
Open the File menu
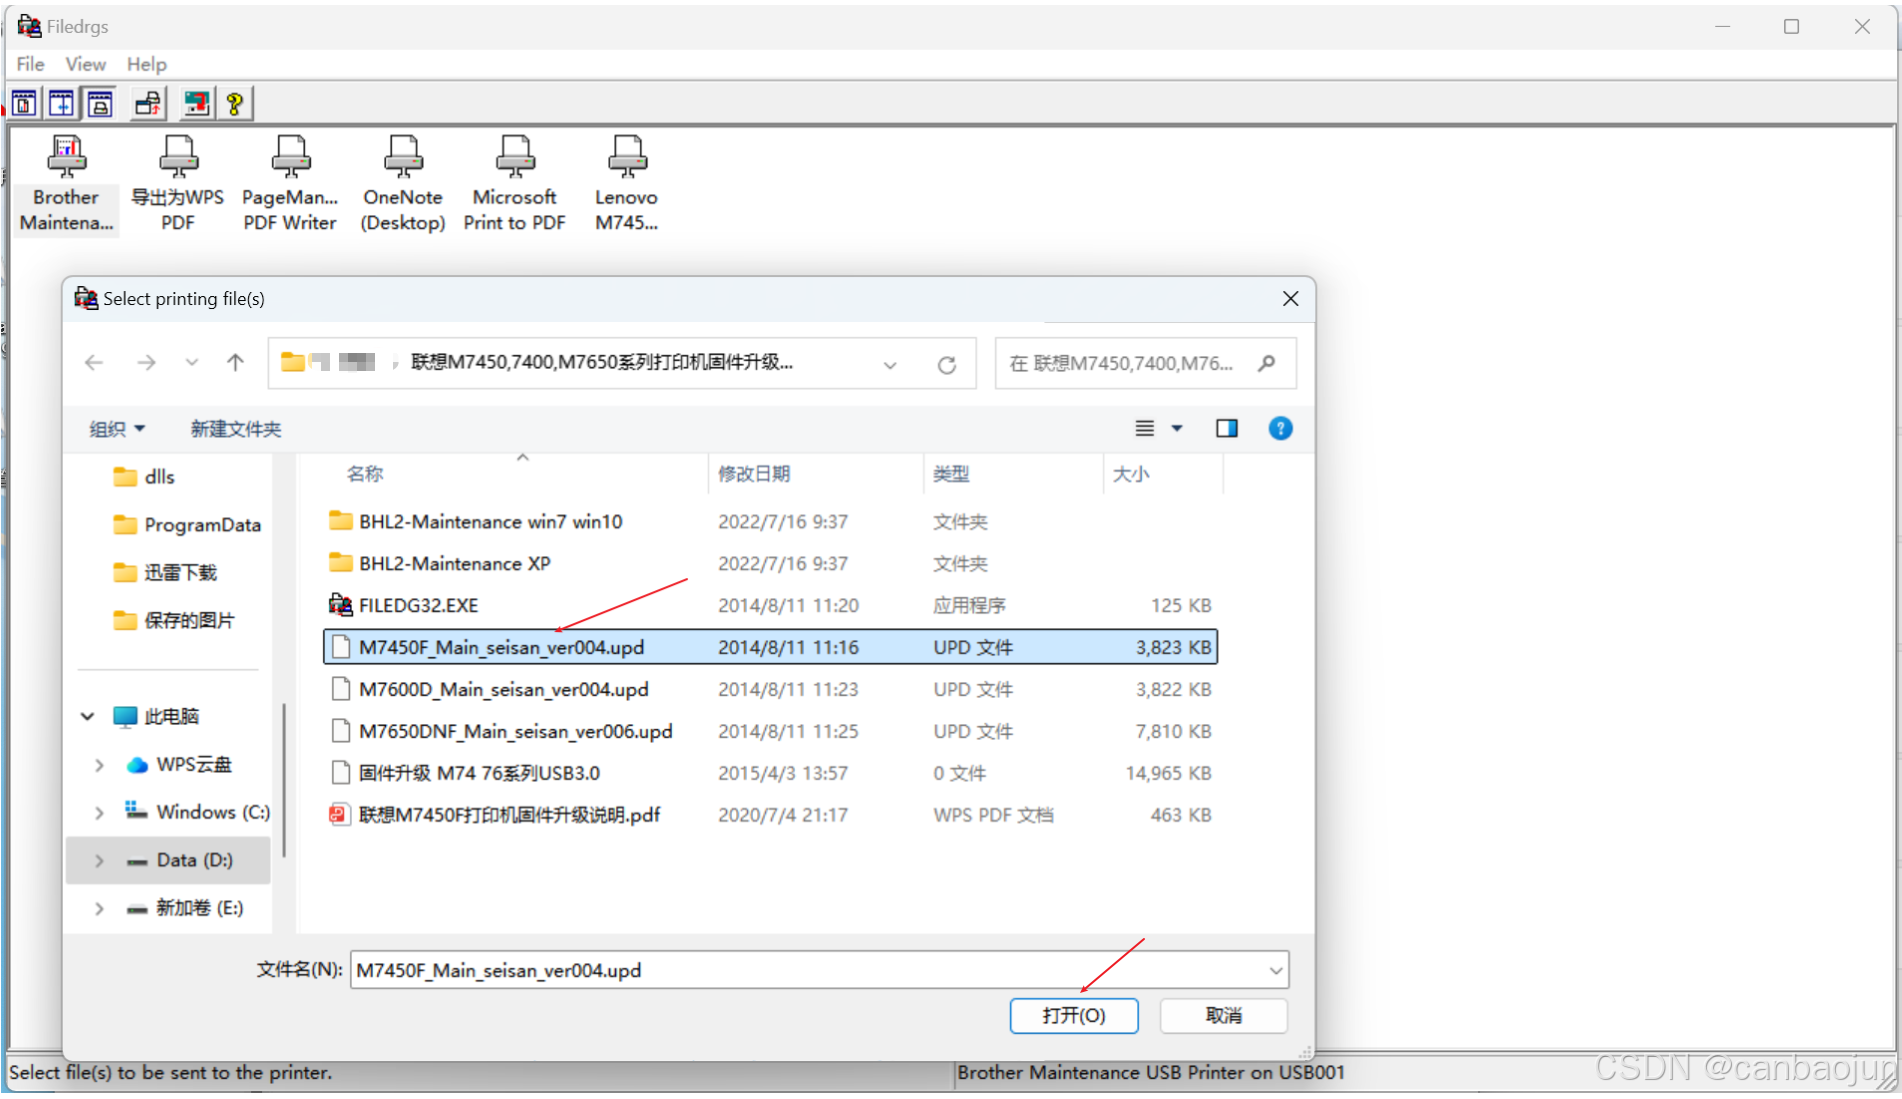30,64
